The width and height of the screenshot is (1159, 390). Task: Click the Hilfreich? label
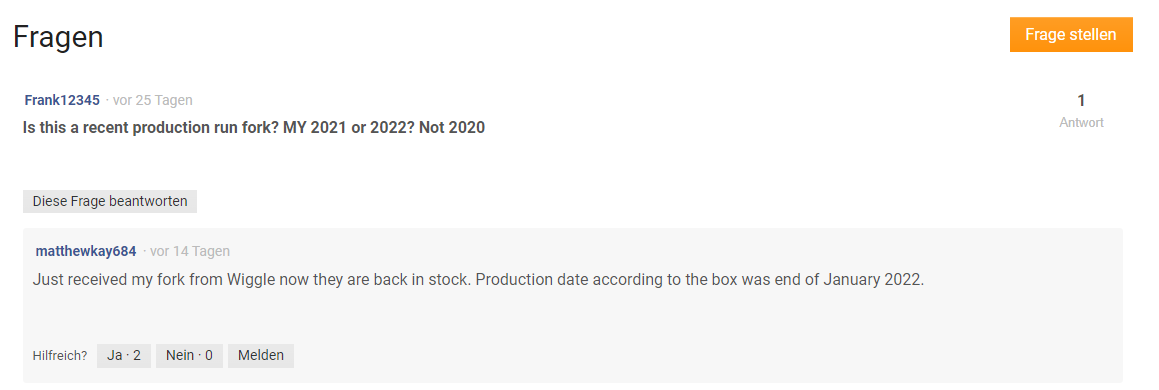point(60,355)
